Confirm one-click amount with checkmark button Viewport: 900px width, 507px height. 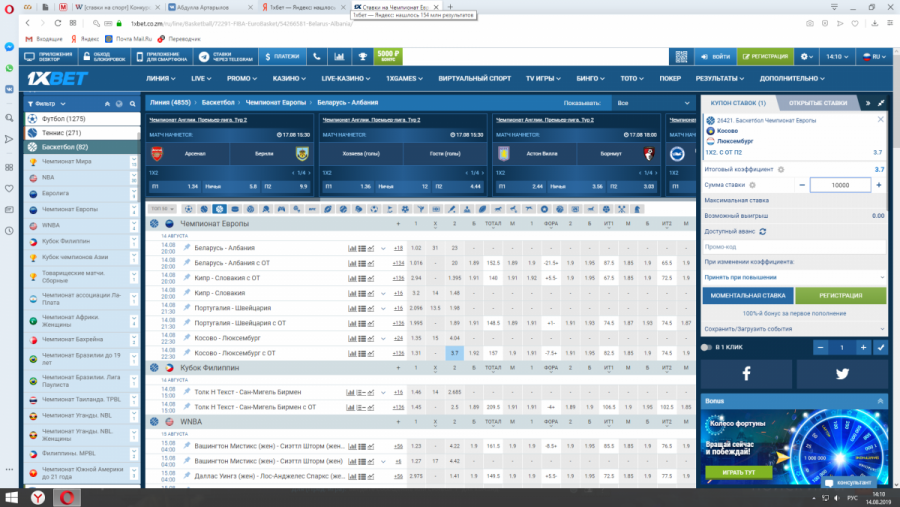point(880,347)
